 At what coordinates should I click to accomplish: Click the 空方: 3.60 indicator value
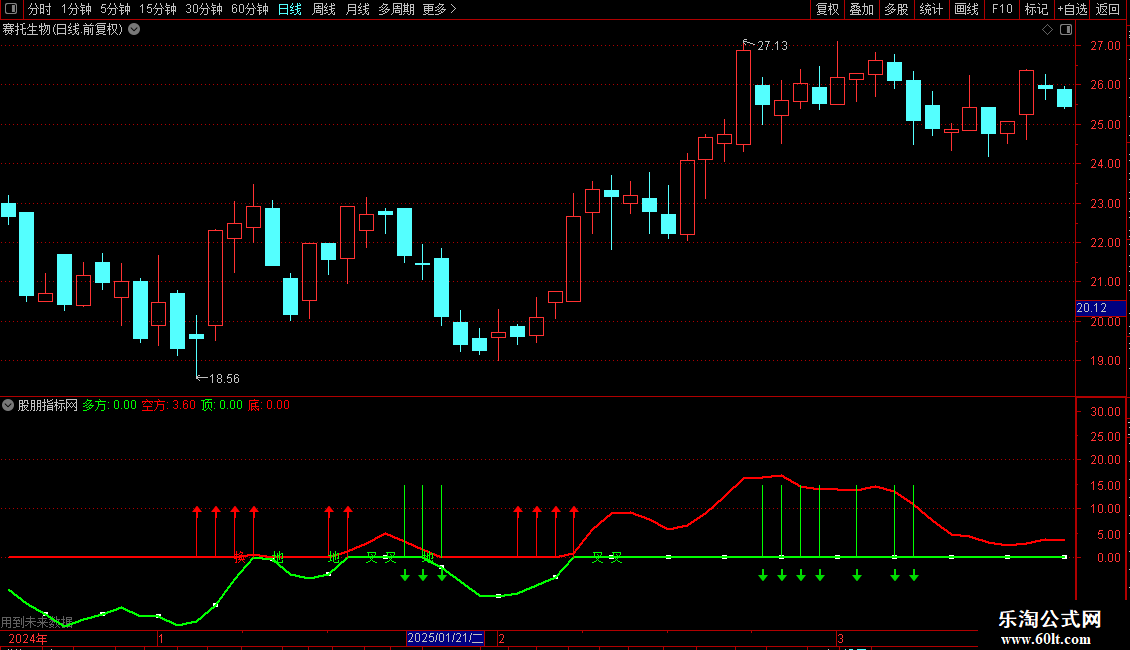[x=169, y=405]
